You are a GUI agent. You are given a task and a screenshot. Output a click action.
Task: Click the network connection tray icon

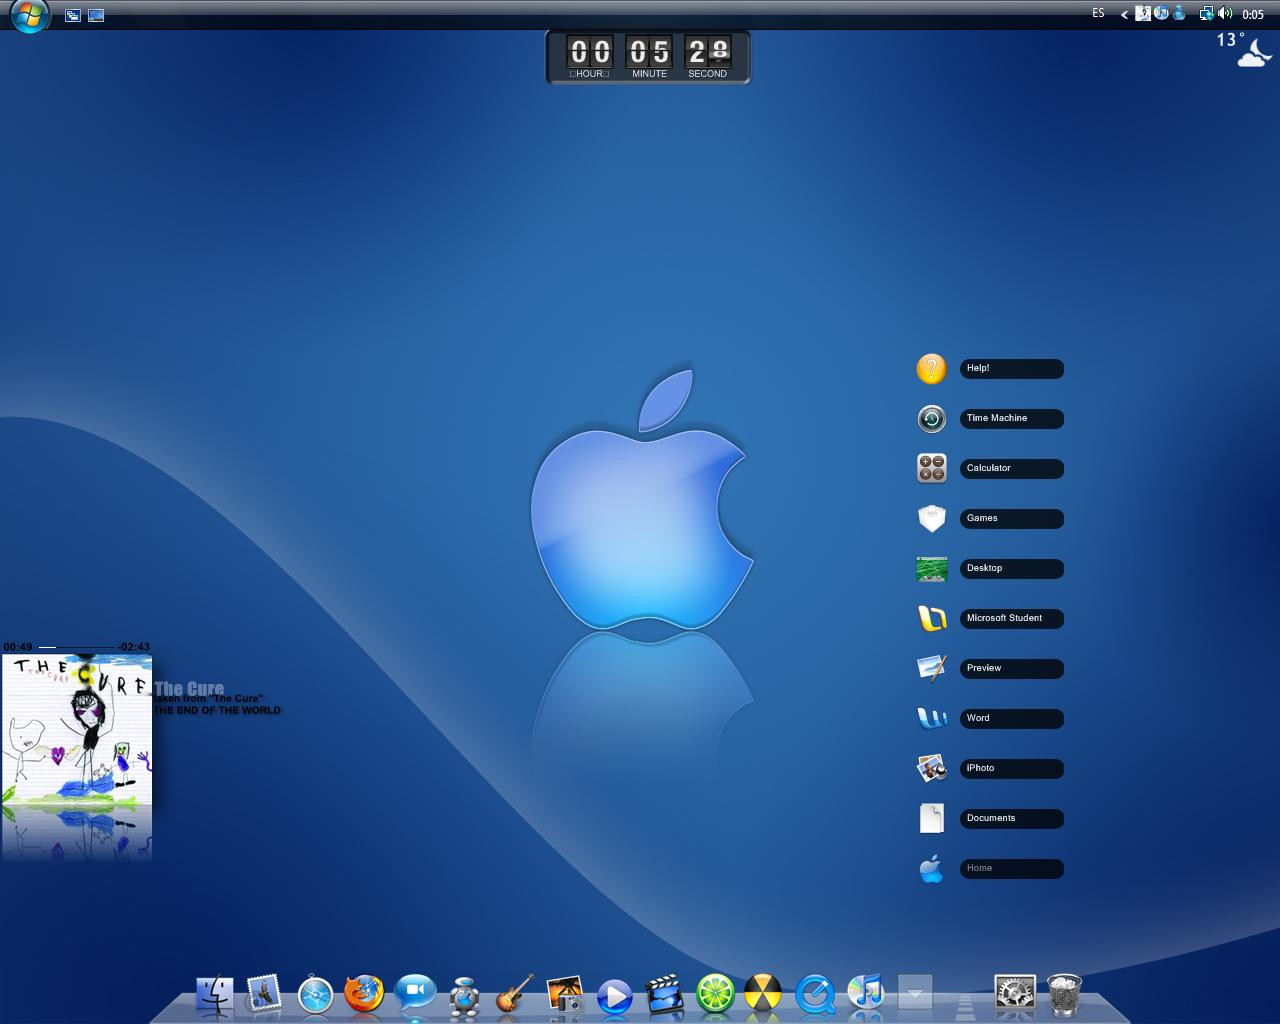pyautogui.click(x=1206, y=14)
